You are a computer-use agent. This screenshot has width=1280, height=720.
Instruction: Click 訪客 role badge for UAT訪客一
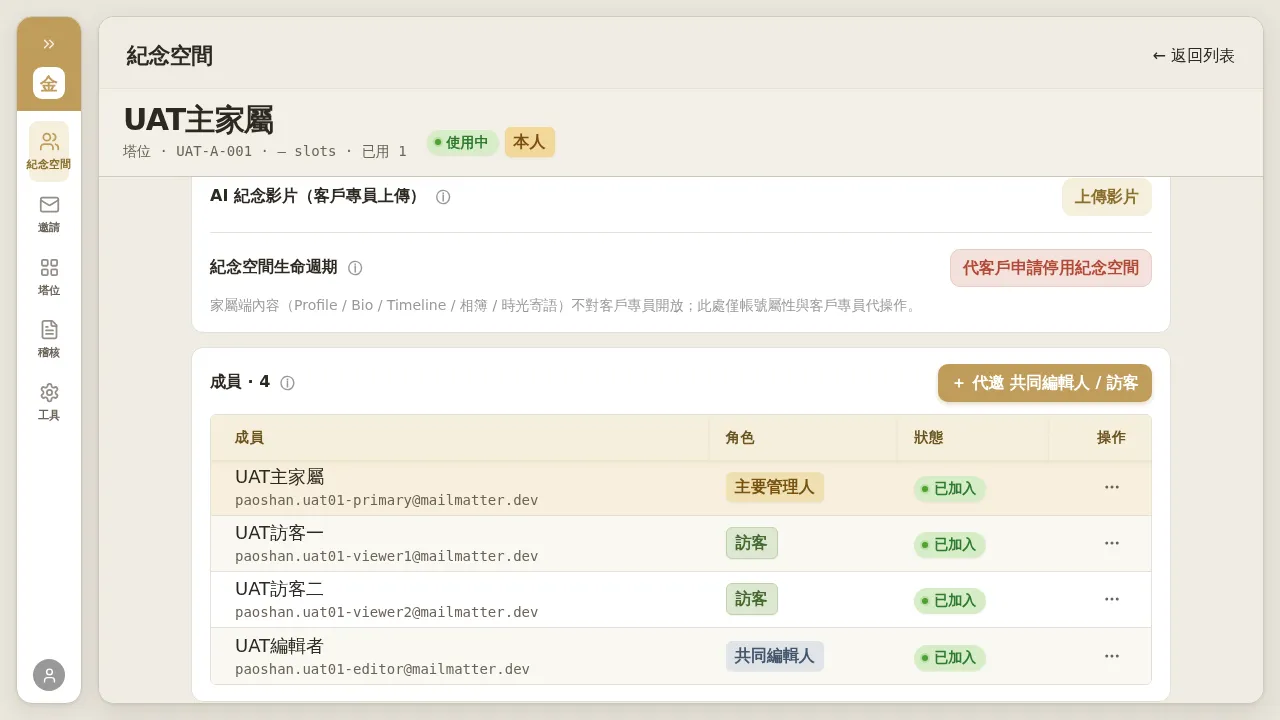752,543
